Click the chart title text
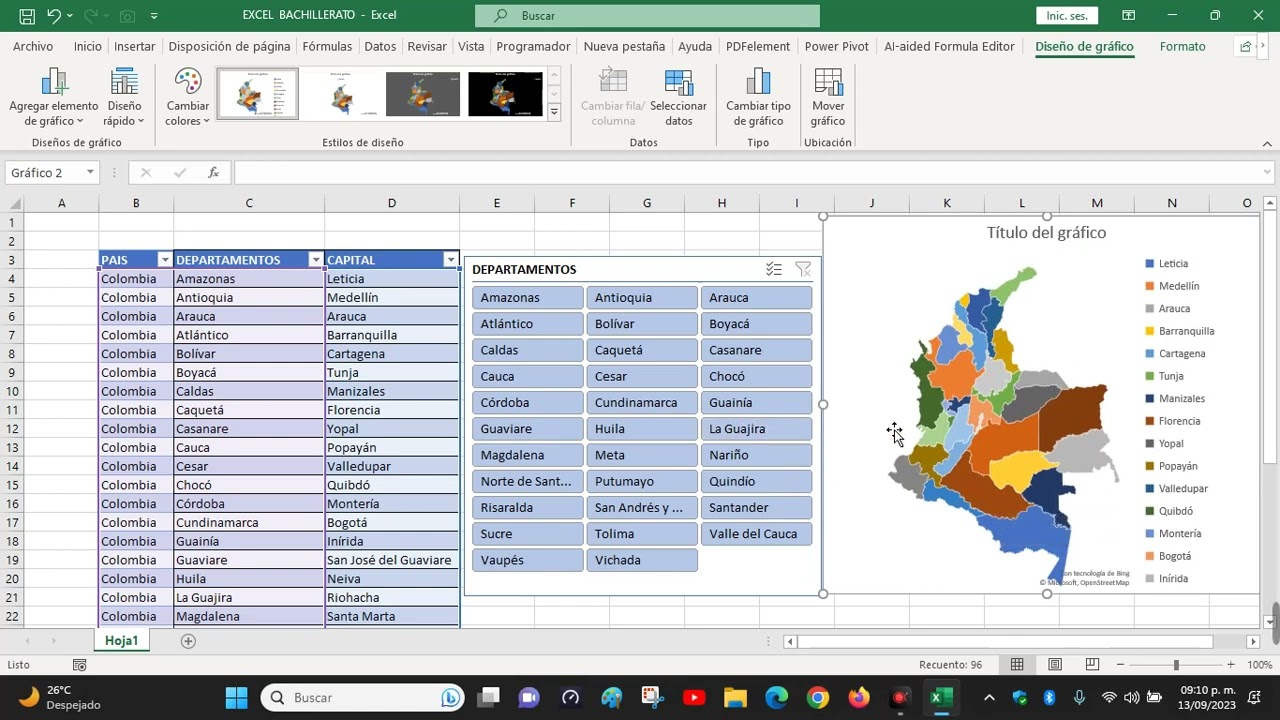 click(x=1046, y=232)
